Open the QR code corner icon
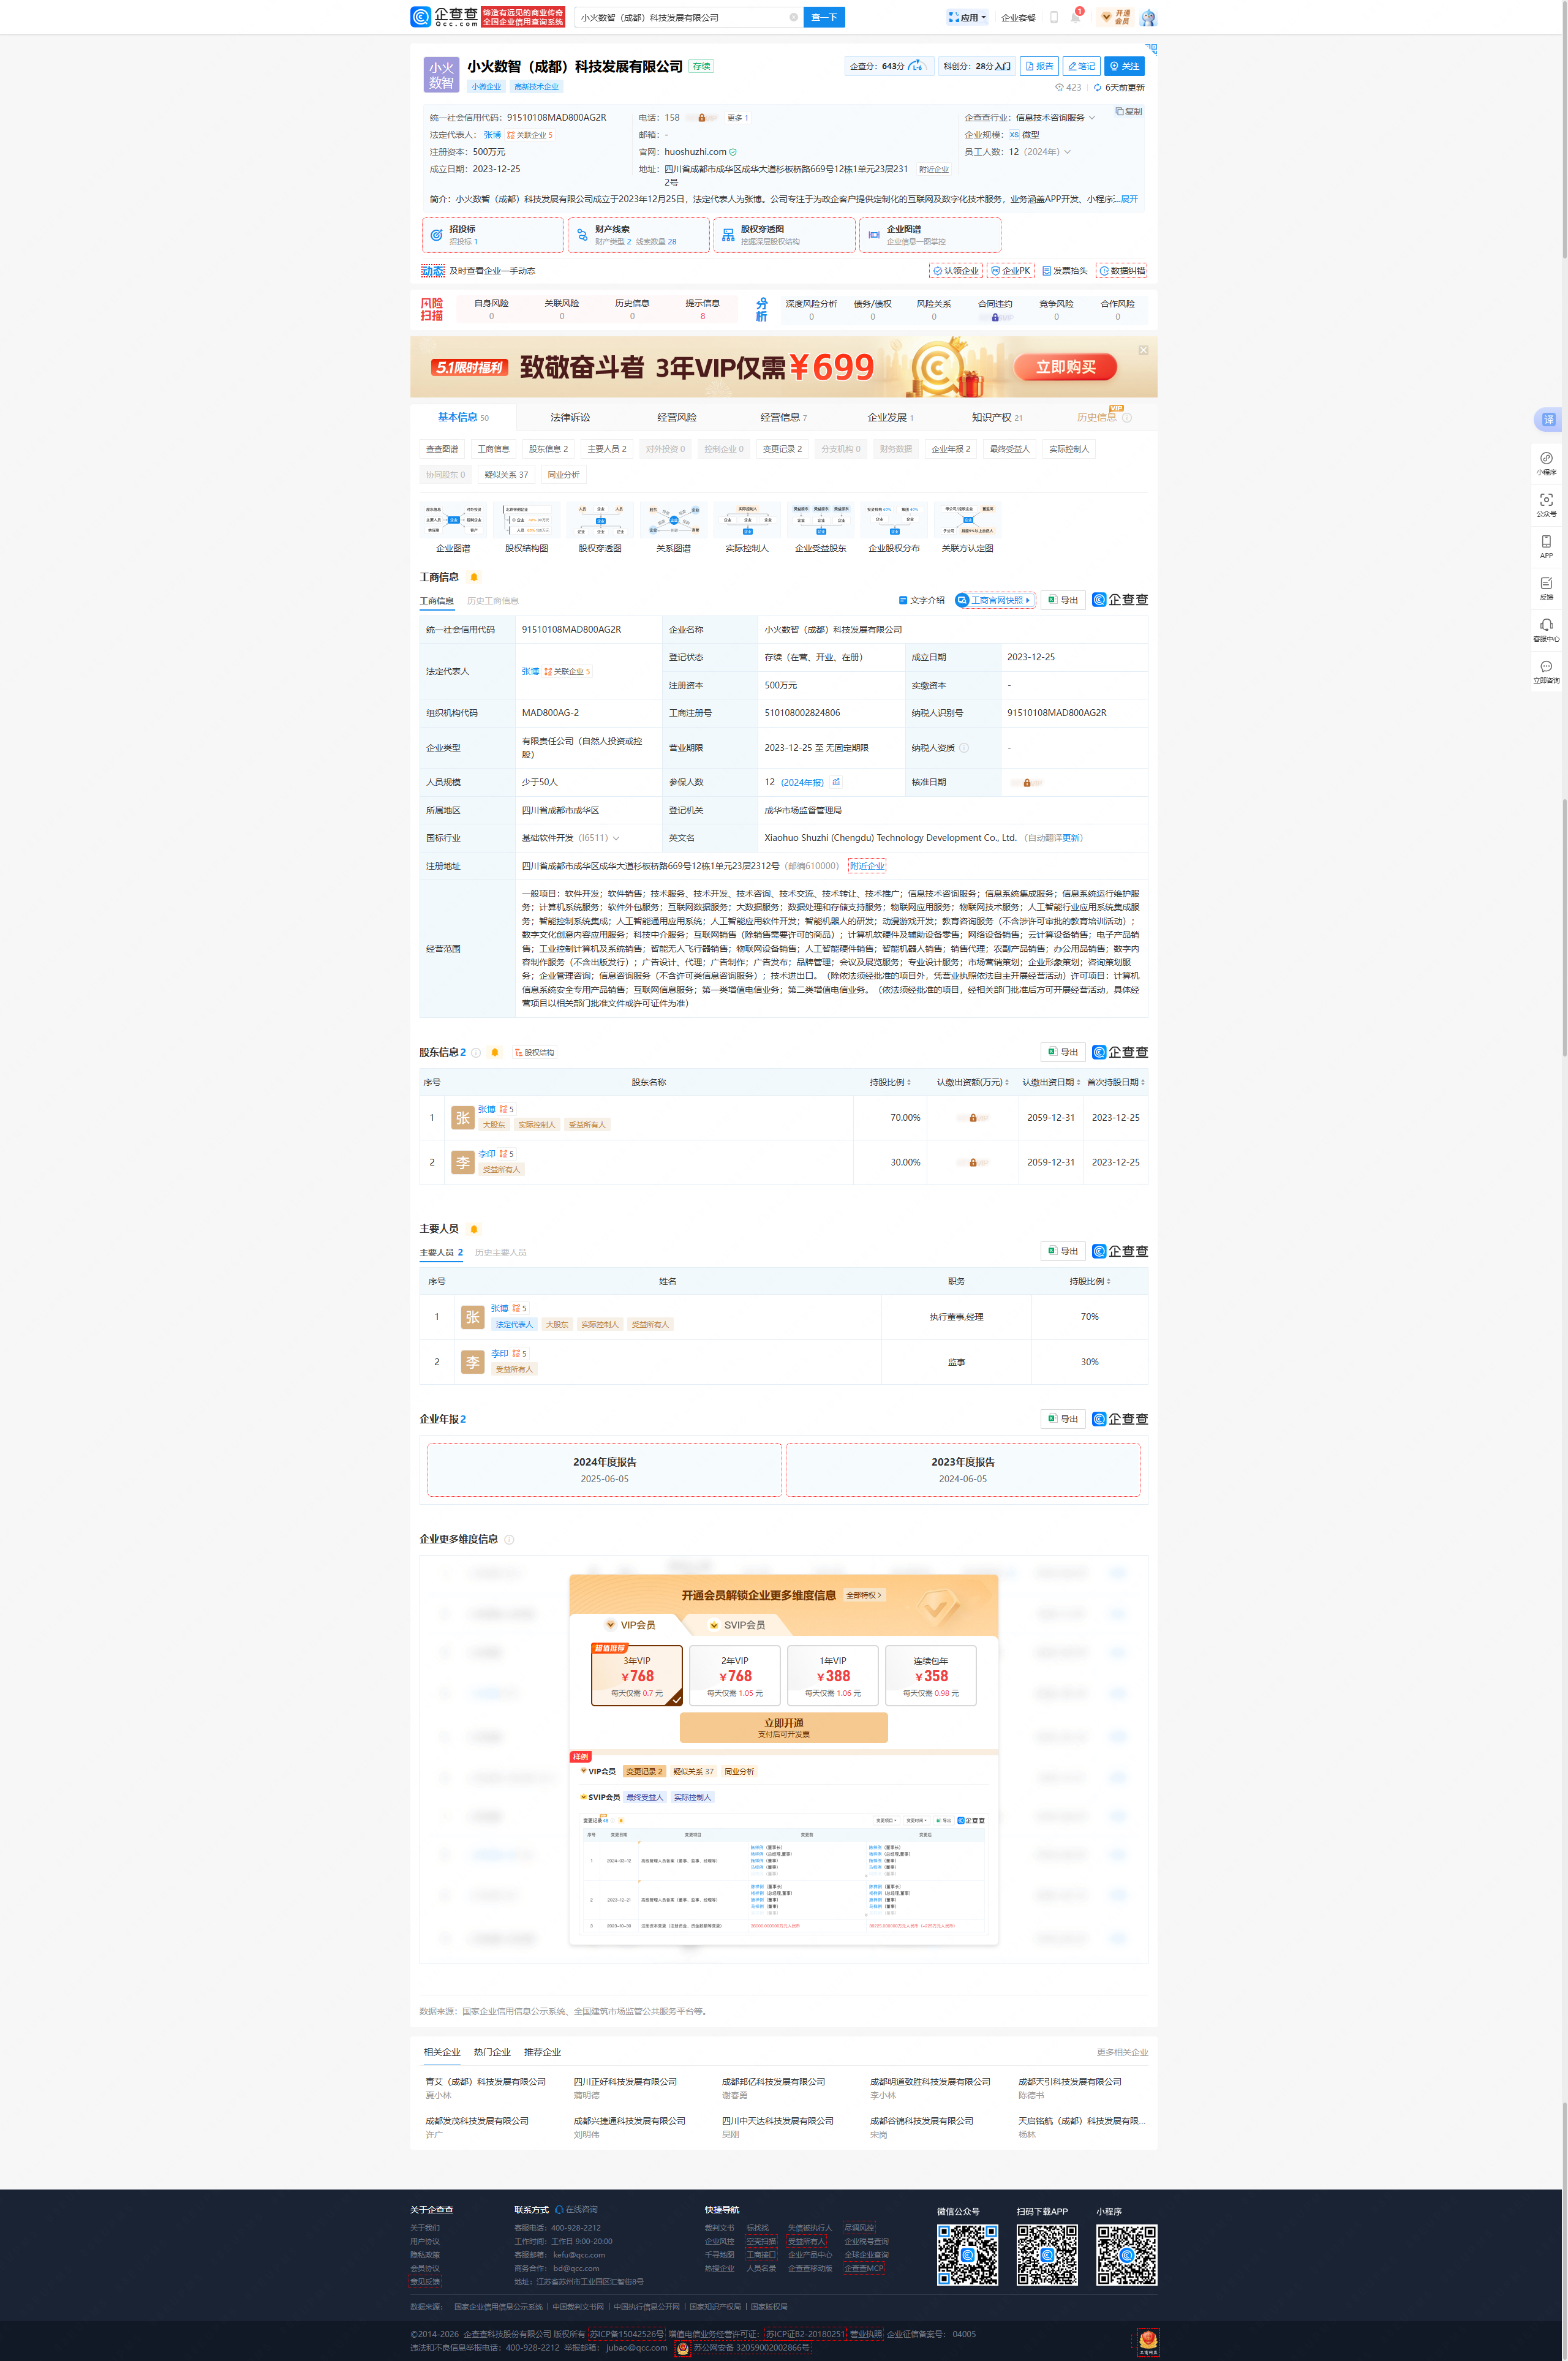 [x=1151, y=48]
